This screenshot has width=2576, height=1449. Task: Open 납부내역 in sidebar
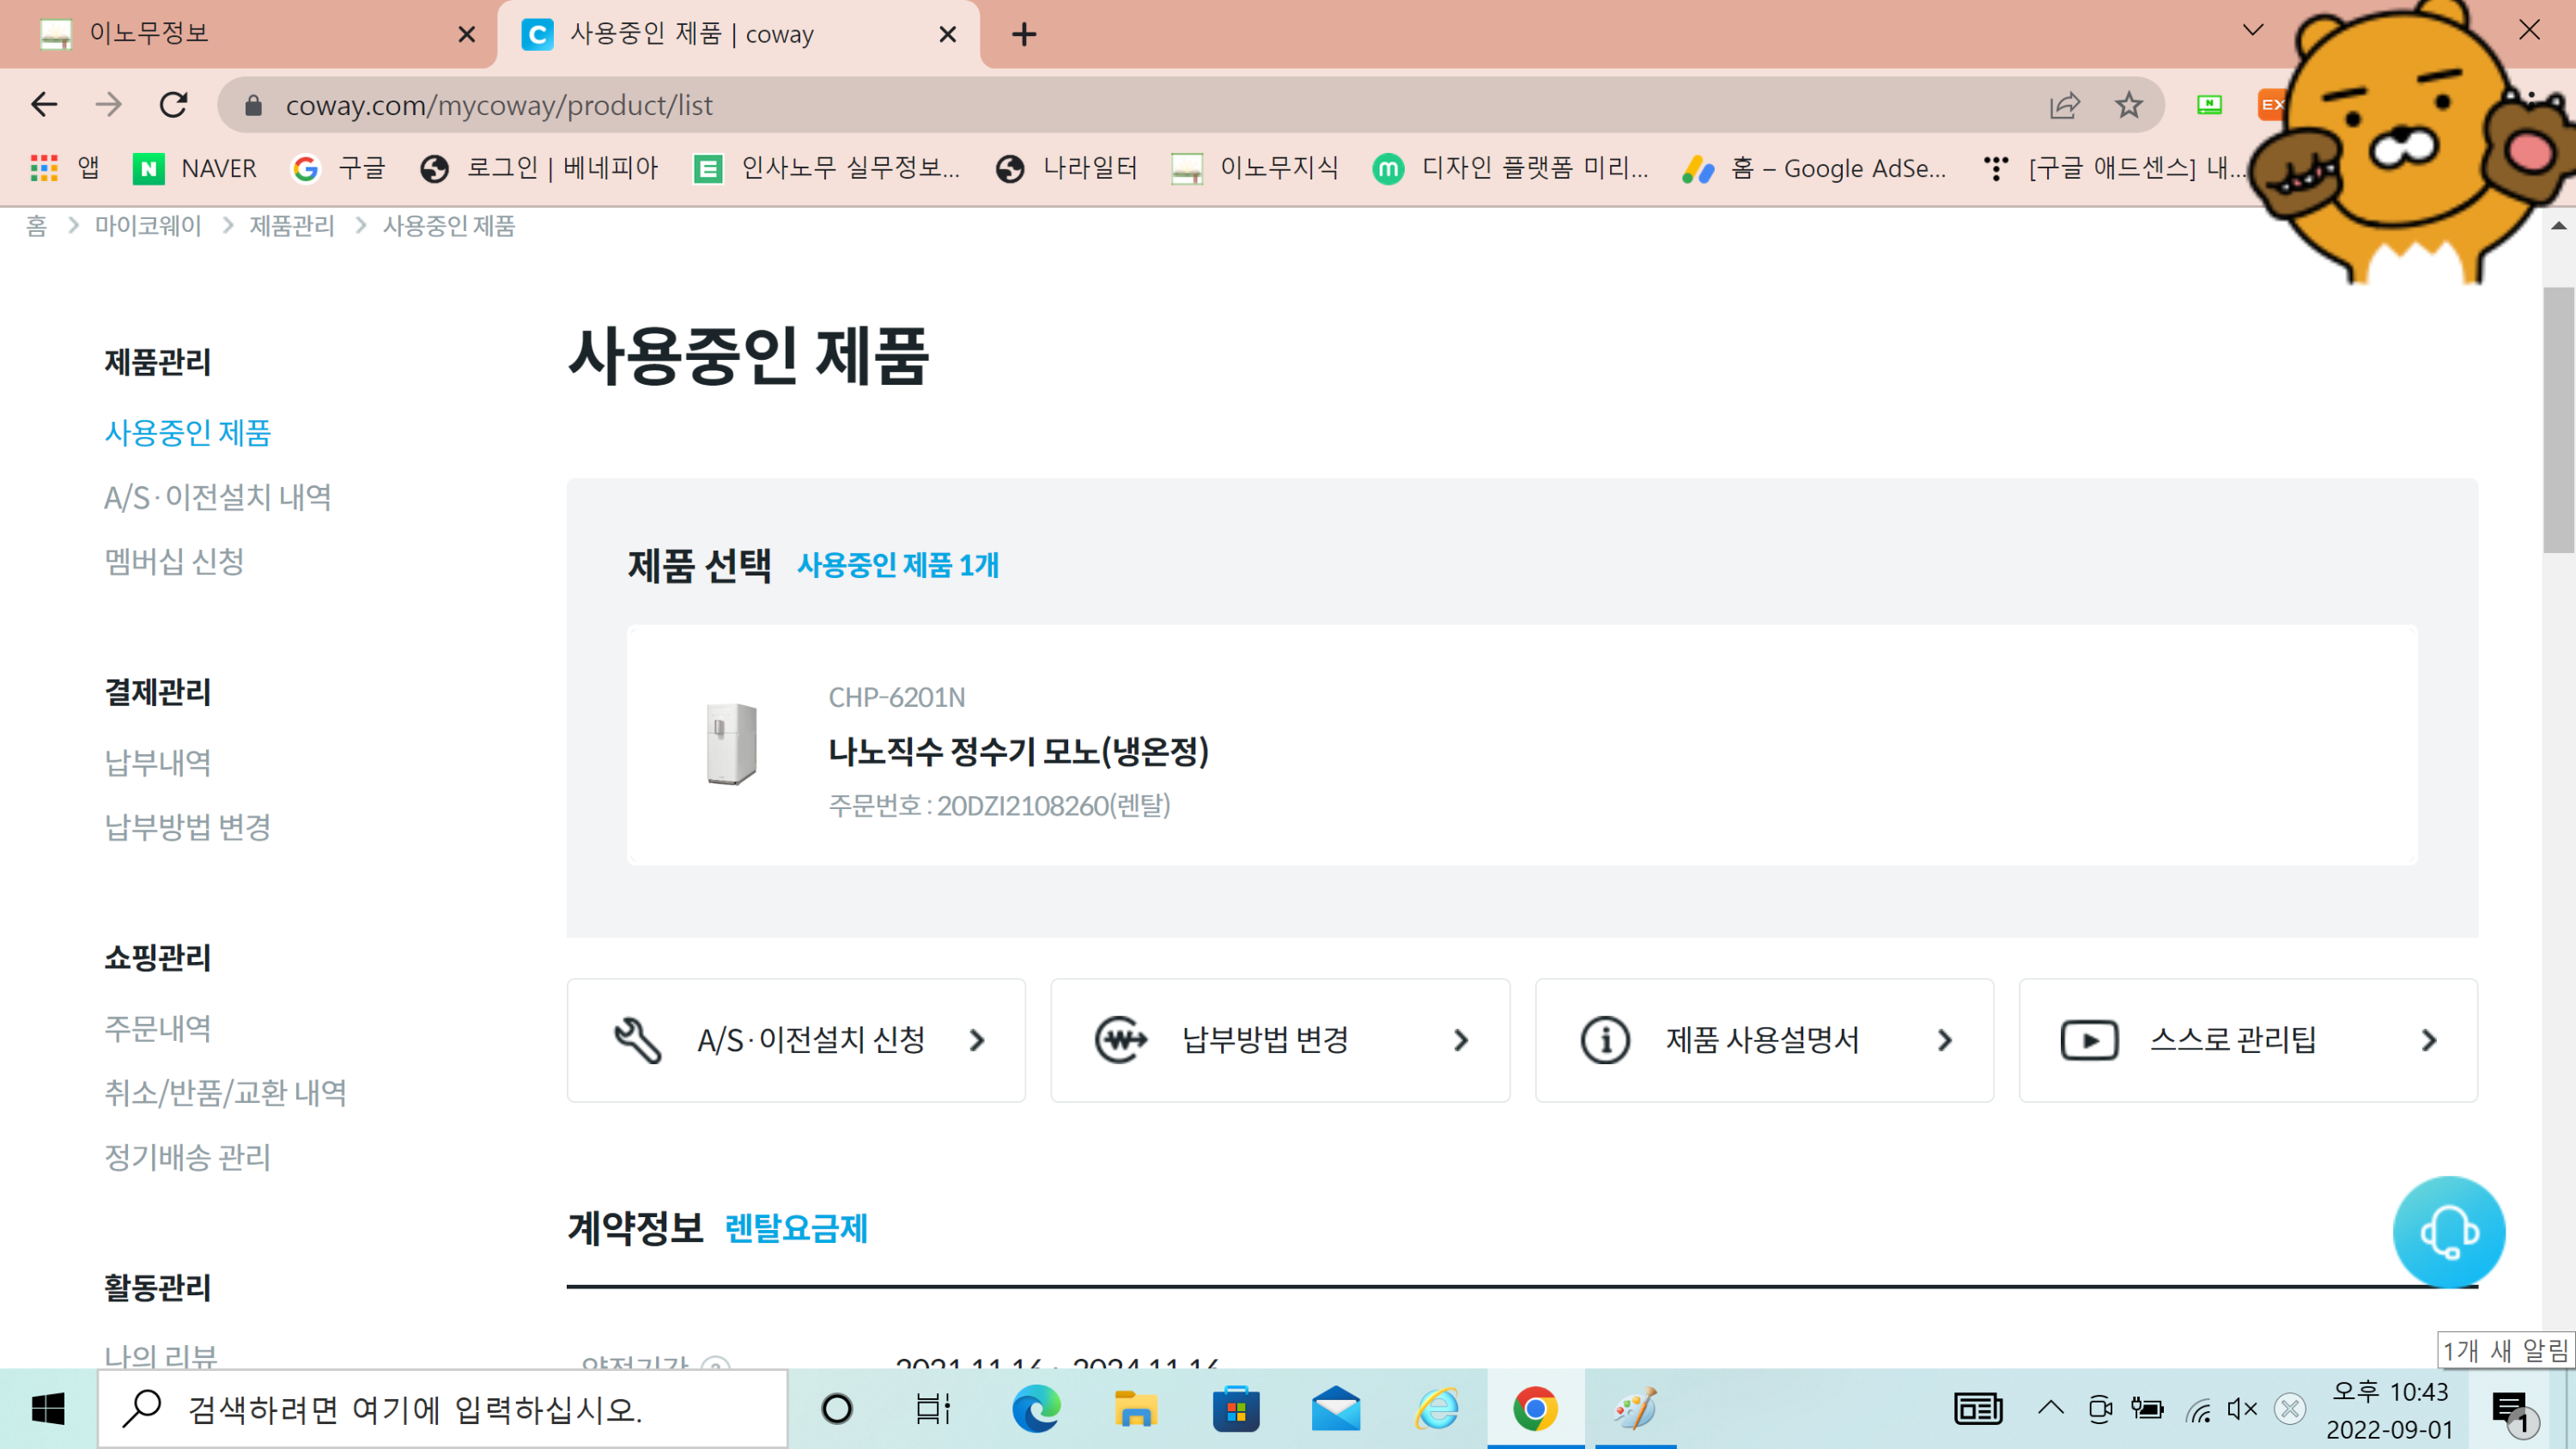click(x=158, y=763)
